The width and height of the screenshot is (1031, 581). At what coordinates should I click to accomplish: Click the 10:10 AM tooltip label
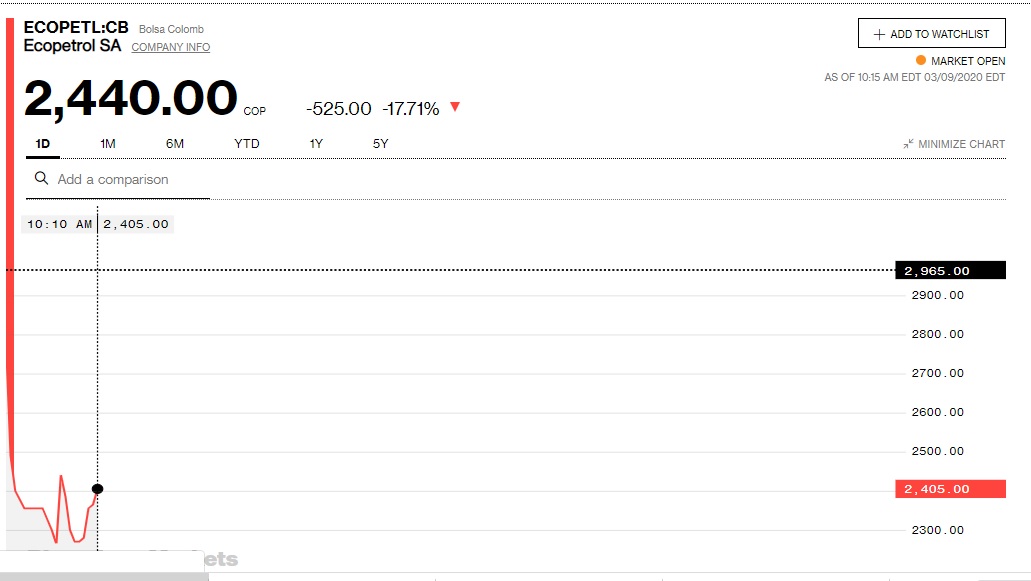tap(60, 224)
